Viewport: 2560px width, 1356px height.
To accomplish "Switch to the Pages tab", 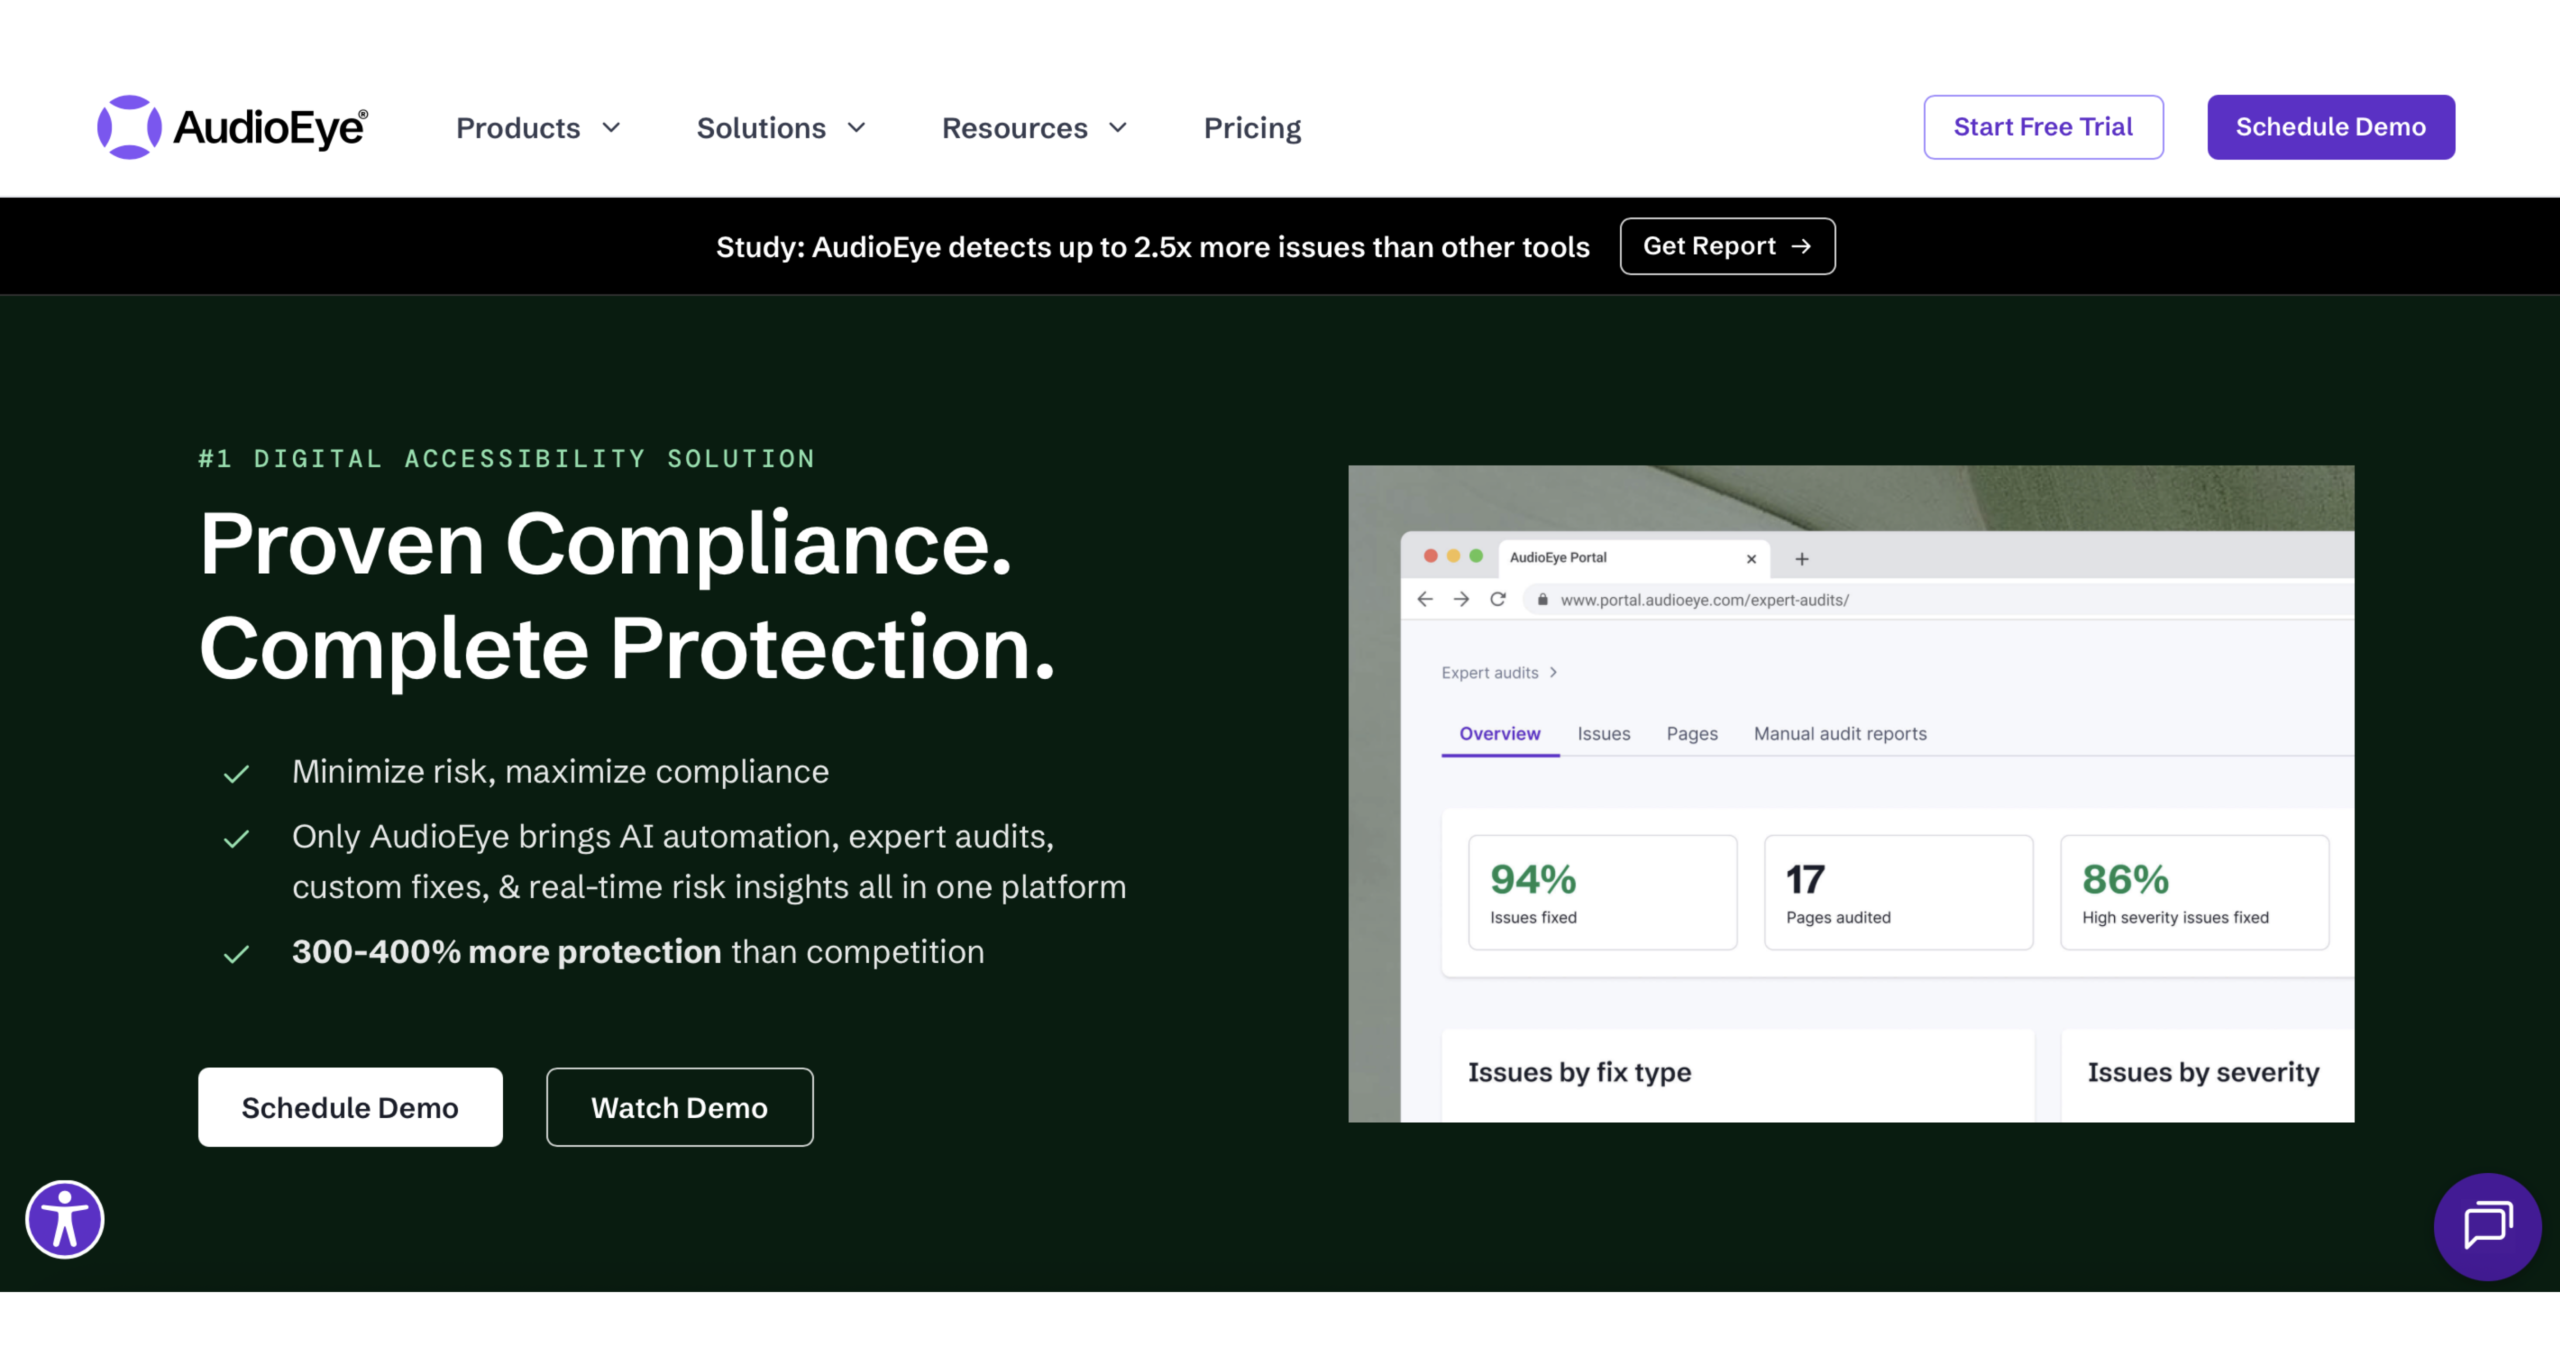I will pos(1692,734).
